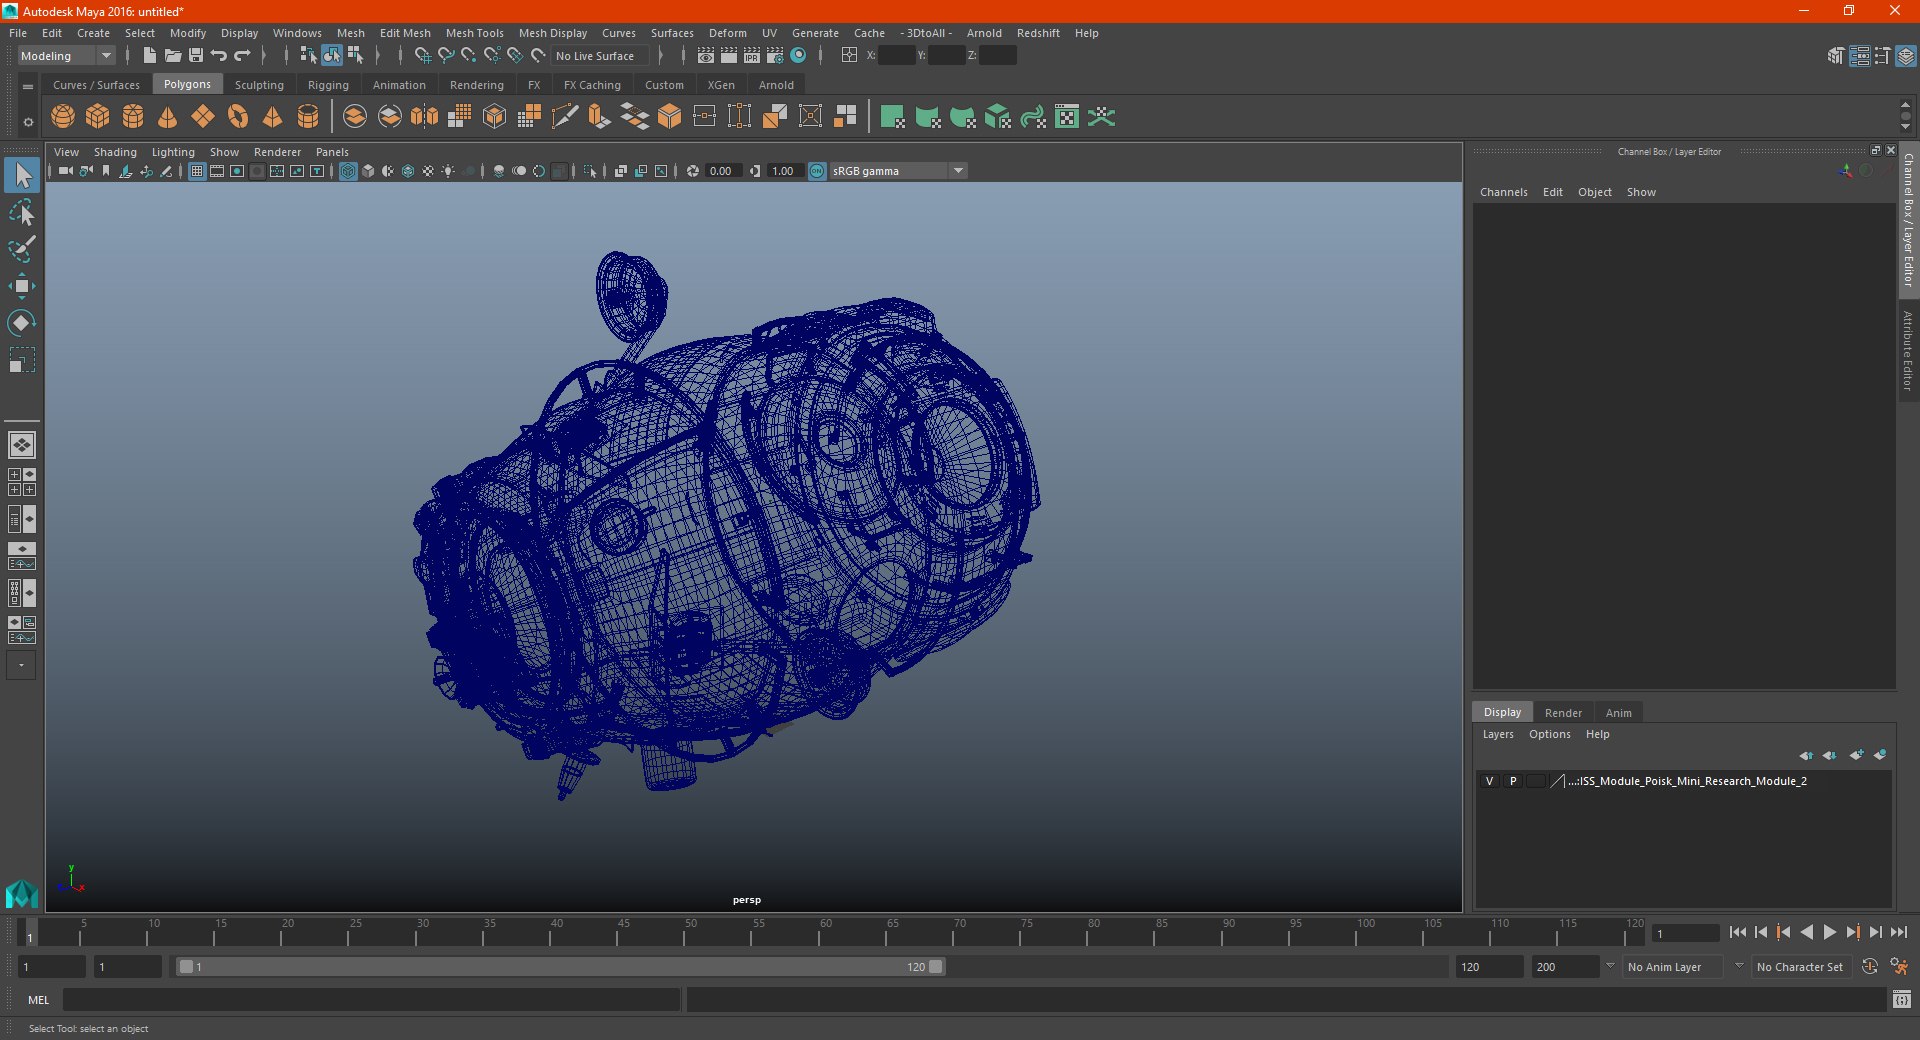Toggle P playback box of ISS_Module layer
1920x1040 pixels.
coord(1513,781)
